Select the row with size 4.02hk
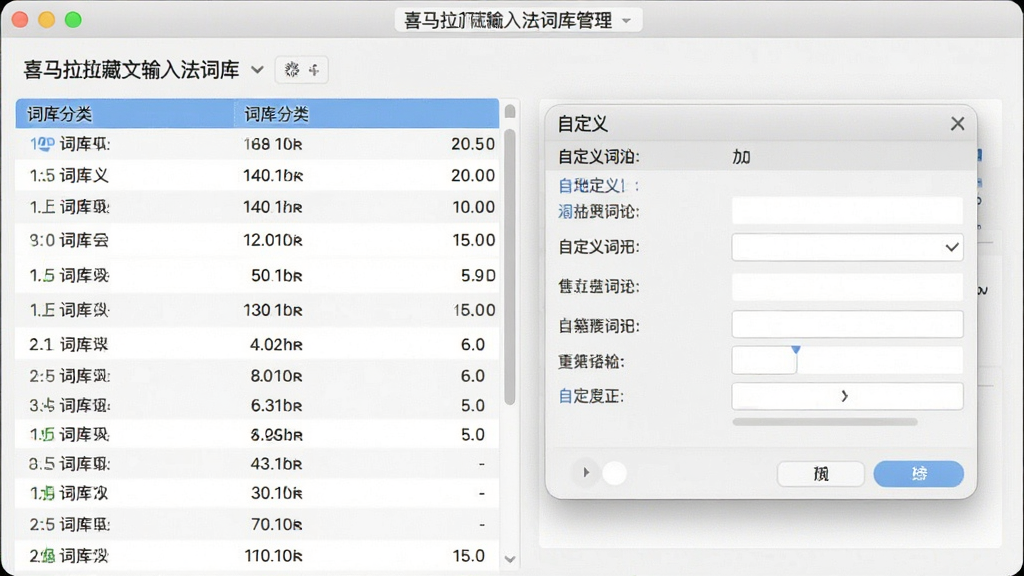This screenshot has width=1024, height=576. click(257, 344)
